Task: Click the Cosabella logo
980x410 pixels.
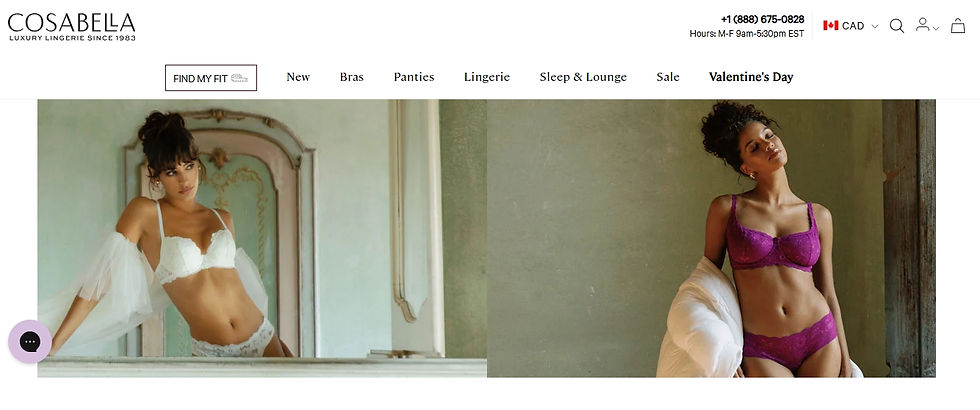Action: 71,27
